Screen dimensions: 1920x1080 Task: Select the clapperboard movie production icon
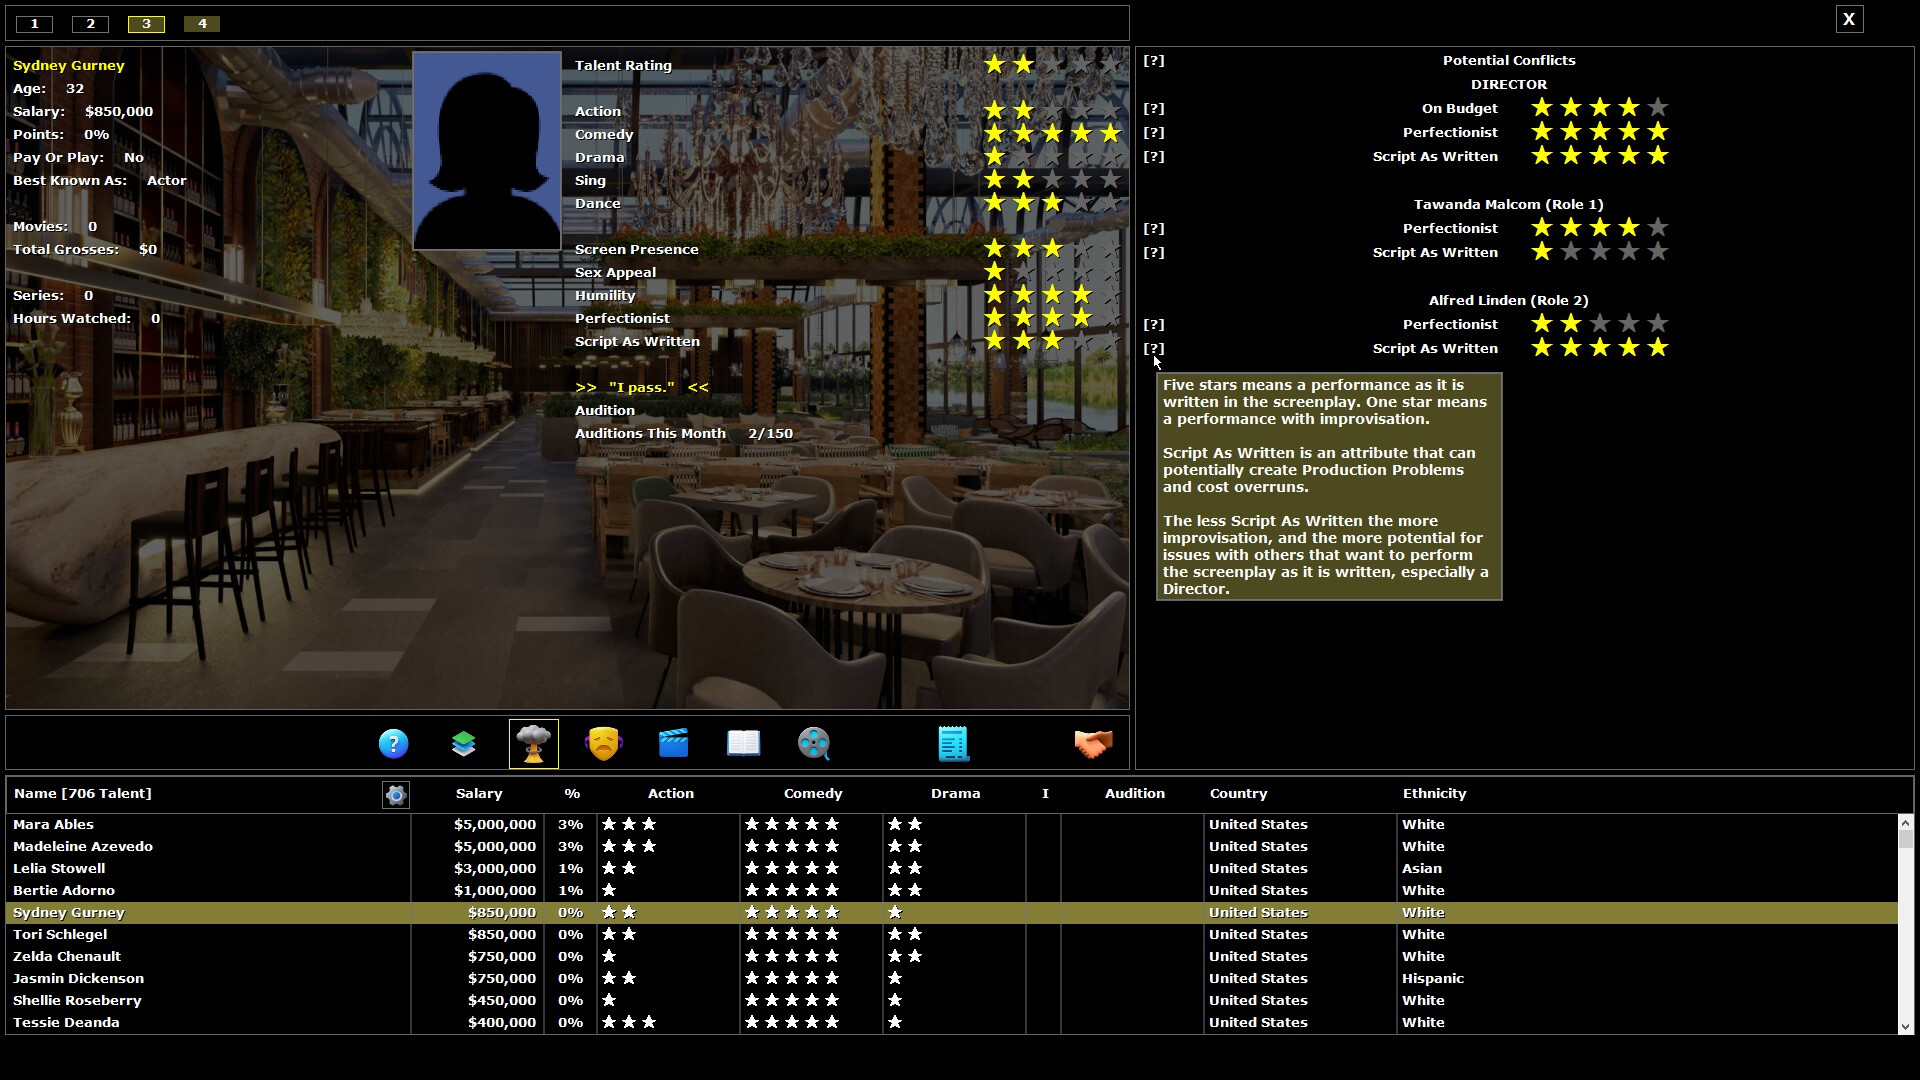pyautogui.click(x=673, y=743)
